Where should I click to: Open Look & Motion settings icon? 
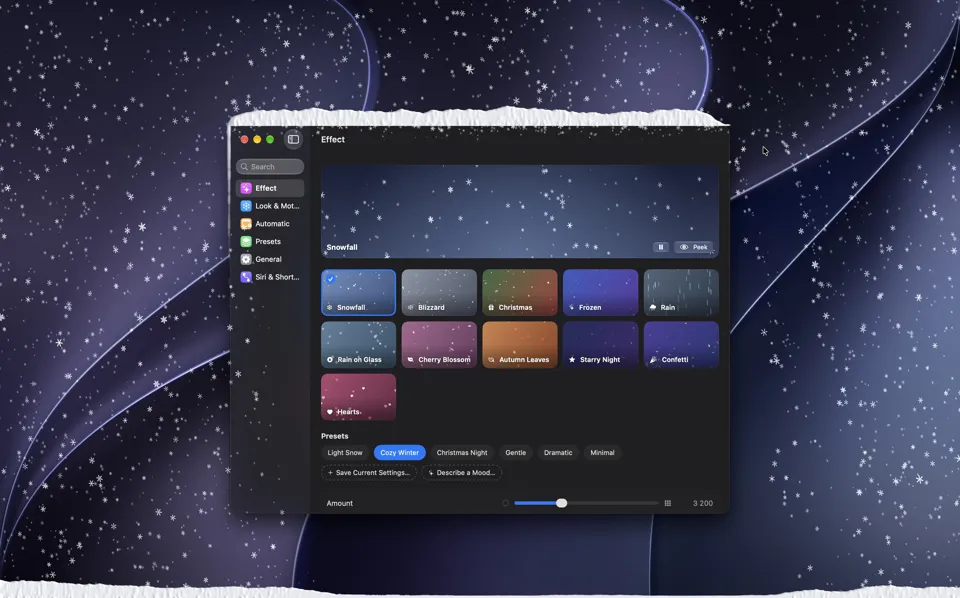point(246,206)
